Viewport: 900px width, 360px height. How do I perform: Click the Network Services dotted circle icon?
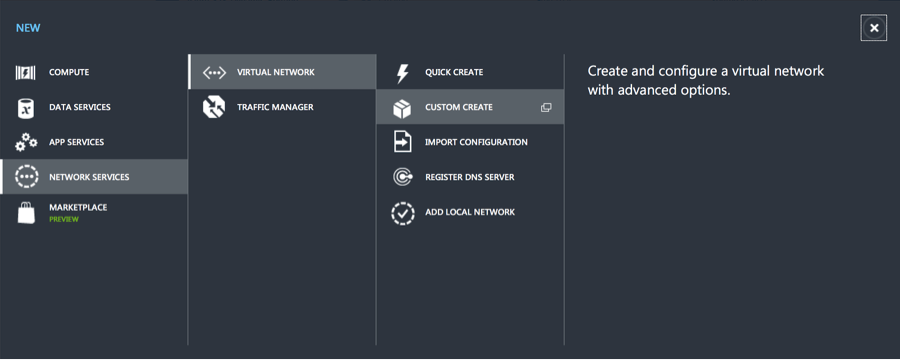pos(26,177)
